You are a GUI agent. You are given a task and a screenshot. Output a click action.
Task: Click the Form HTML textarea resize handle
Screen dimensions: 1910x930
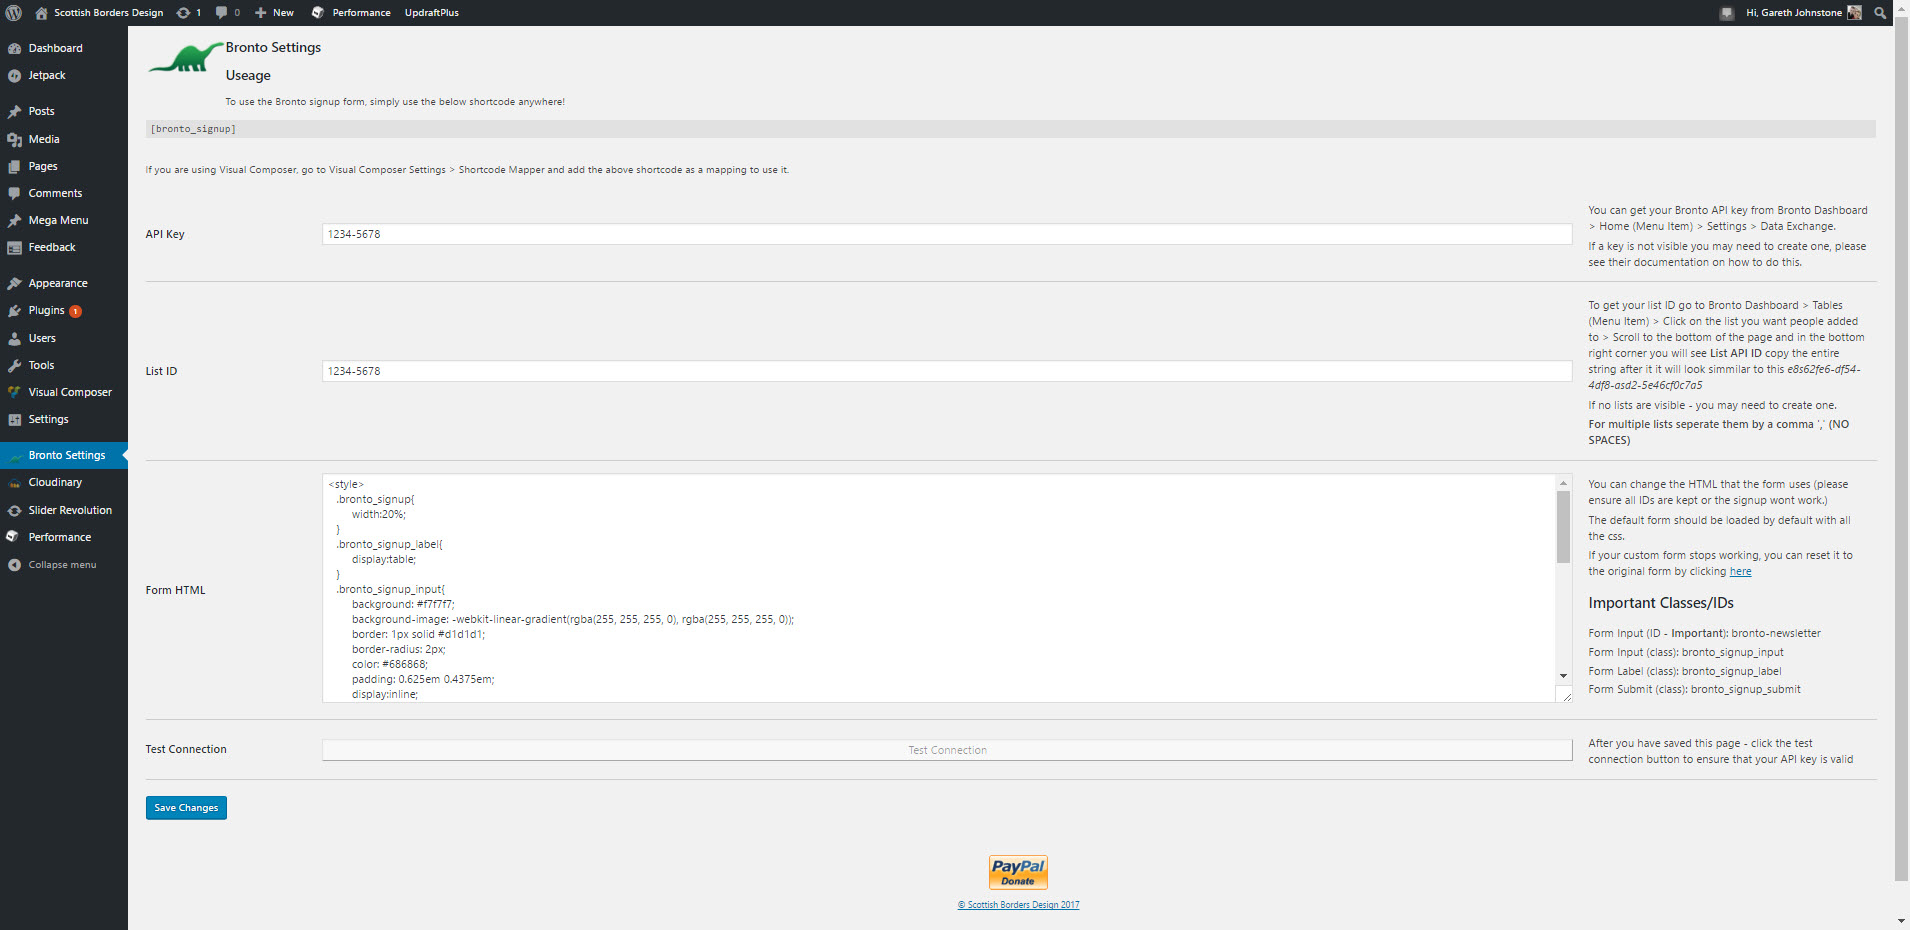tap(1565, 696)
